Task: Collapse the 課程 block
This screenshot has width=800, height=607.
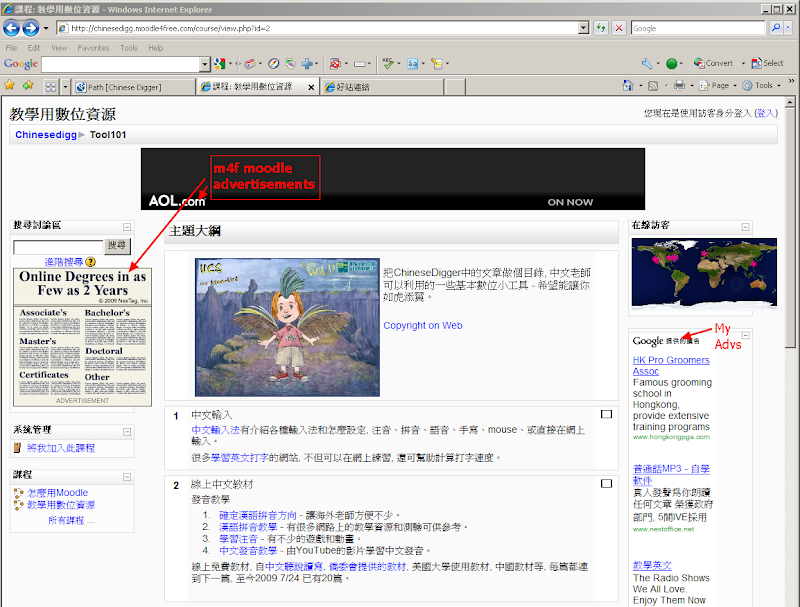Action: coord(127,477)
